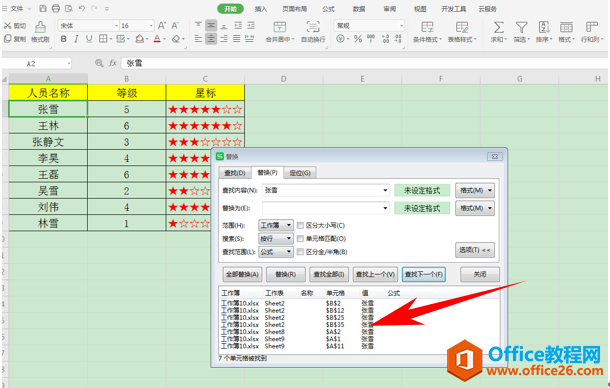This screenshot has width=610, height=388.
Task: Decrease font size with A- icon
Action: tap(175, 26)
